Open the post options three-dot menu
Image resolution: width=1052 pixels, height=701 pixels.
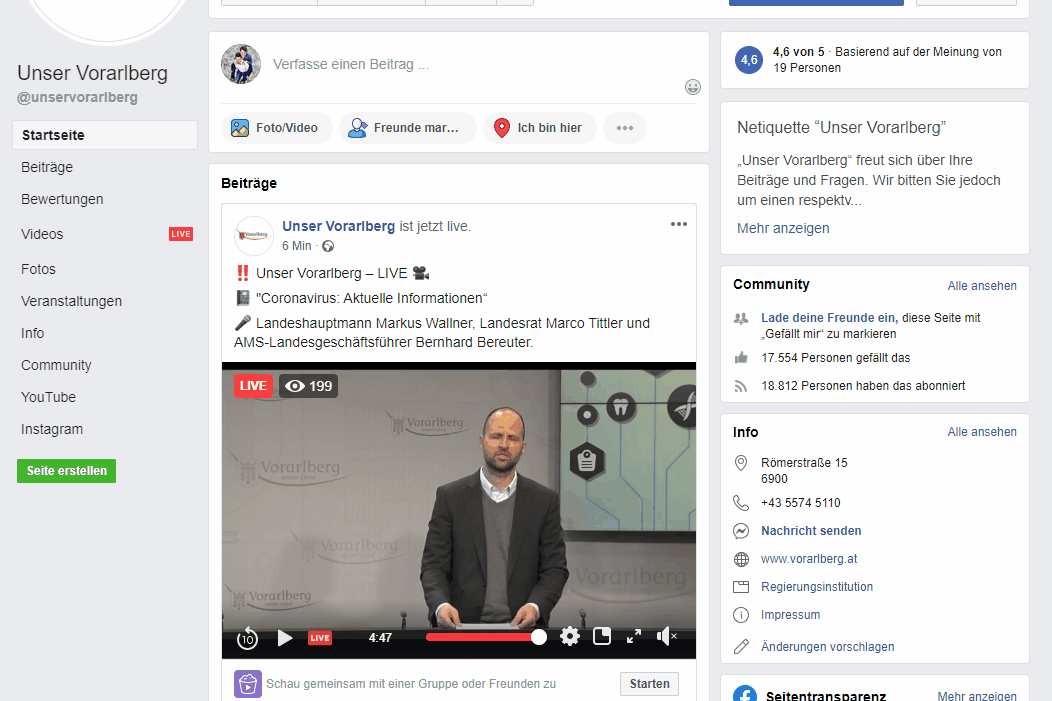tap(679, 224)
